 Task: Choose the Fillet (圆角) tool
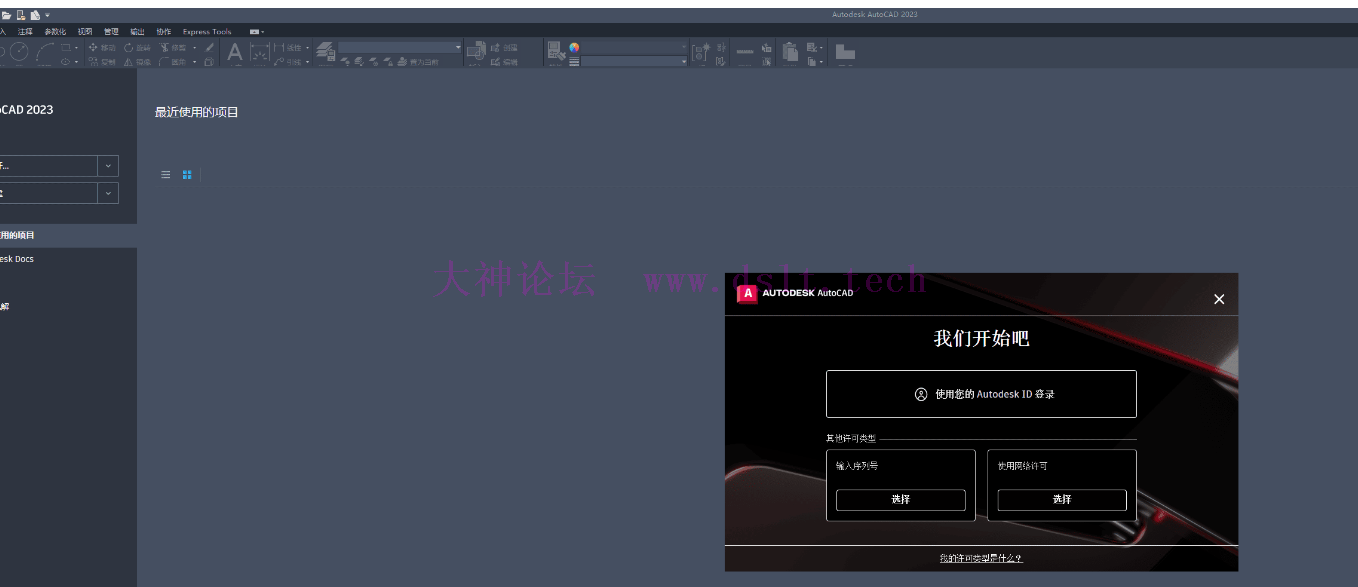(x=173, y=62)
